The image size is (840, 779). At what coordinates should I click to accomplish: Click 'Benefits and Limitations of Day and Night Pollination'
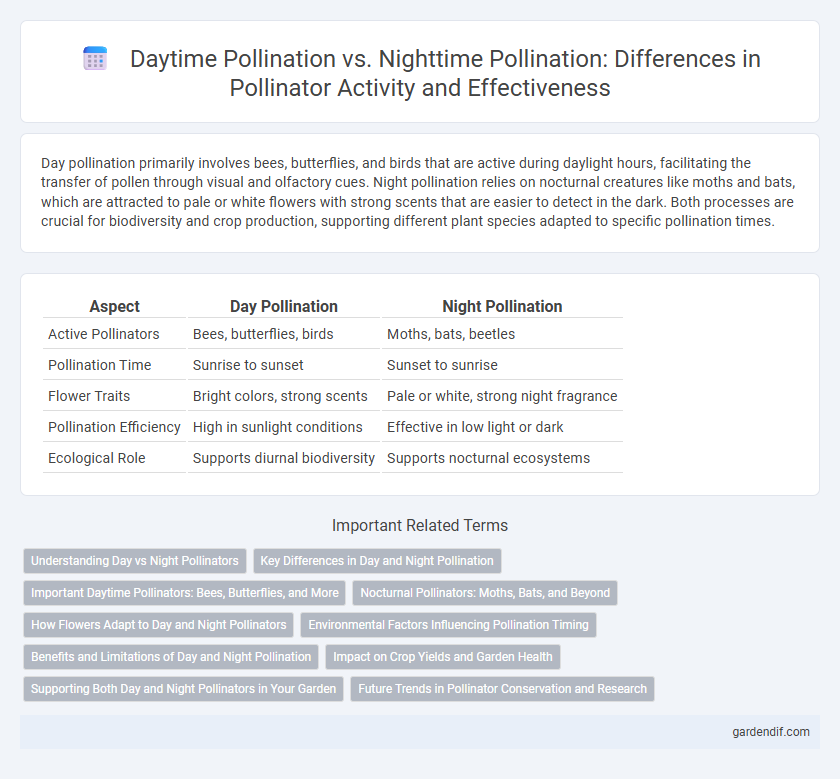[x=171, y=657]
